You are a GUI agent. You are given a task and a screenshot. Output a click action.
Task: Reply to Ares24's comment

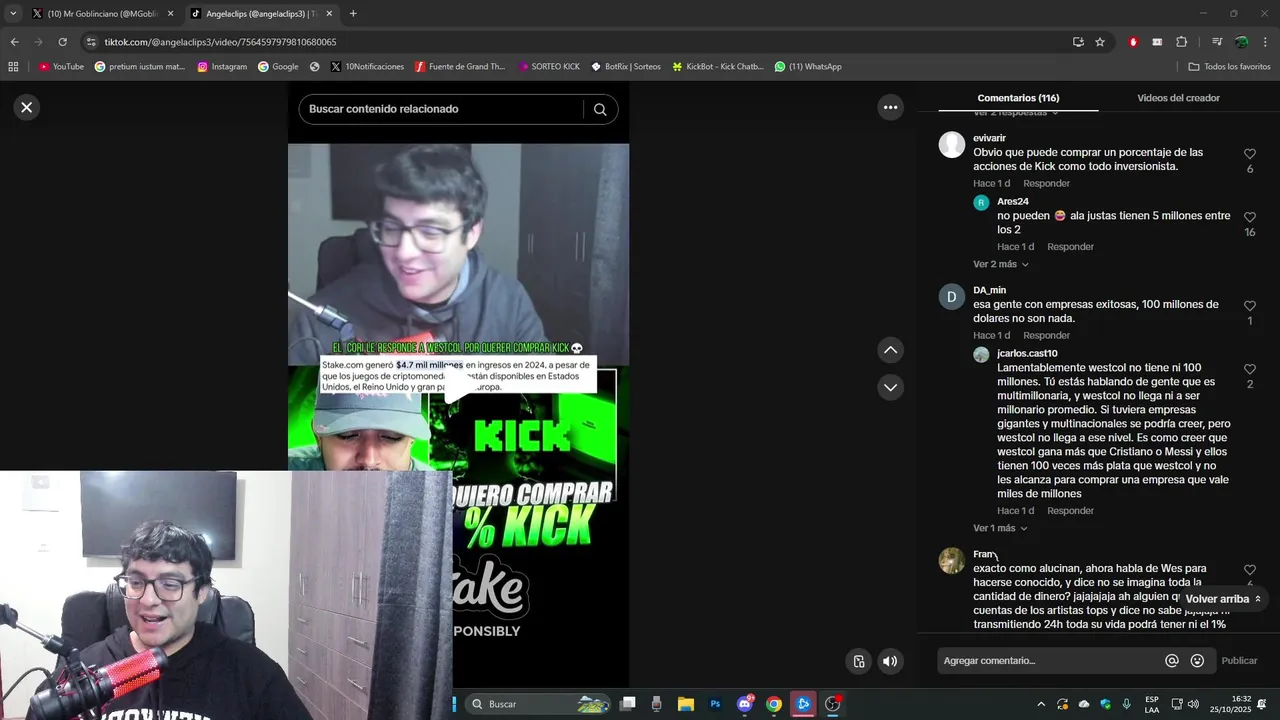pyautogui.click(x=1070, y=247)
